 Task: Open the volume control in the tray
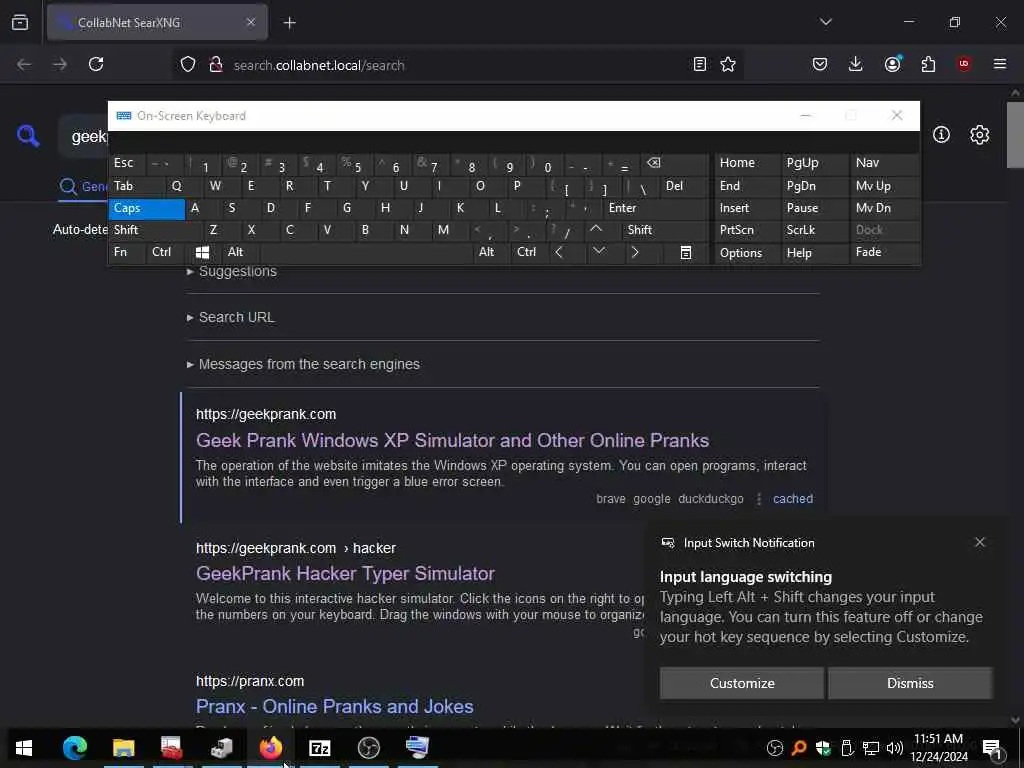pos(895,748)
